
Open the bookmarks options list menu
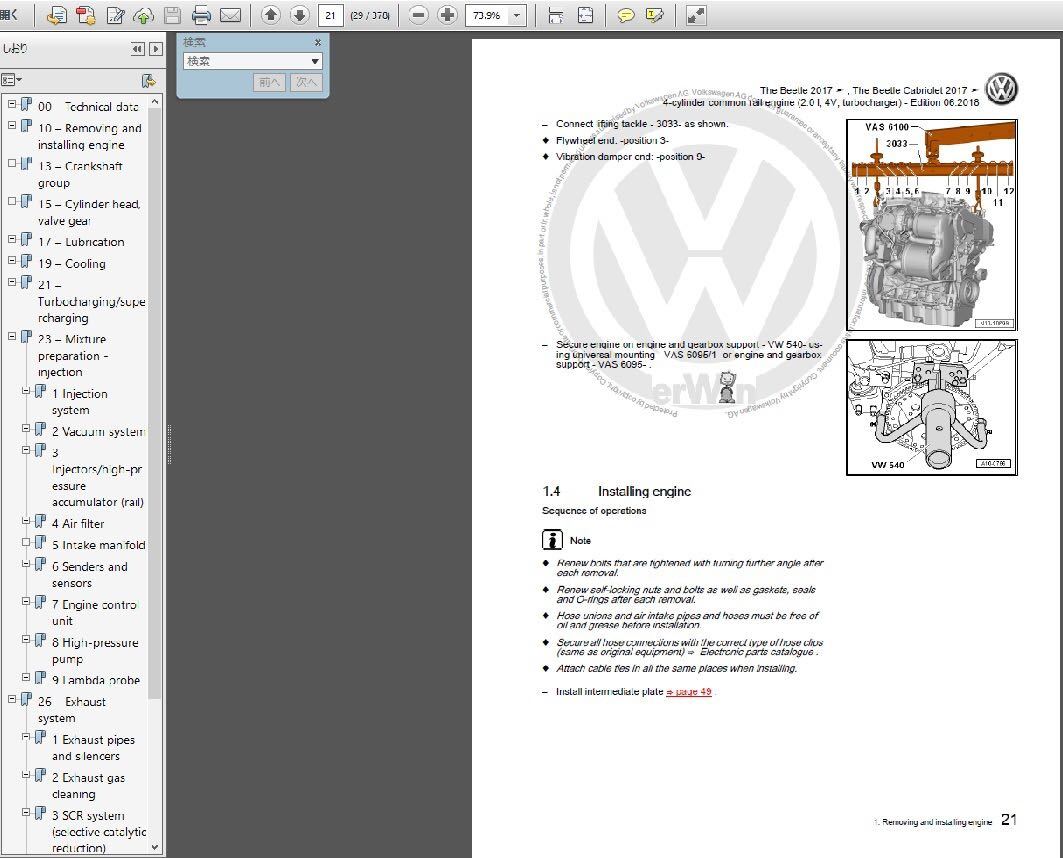point(12,80)
